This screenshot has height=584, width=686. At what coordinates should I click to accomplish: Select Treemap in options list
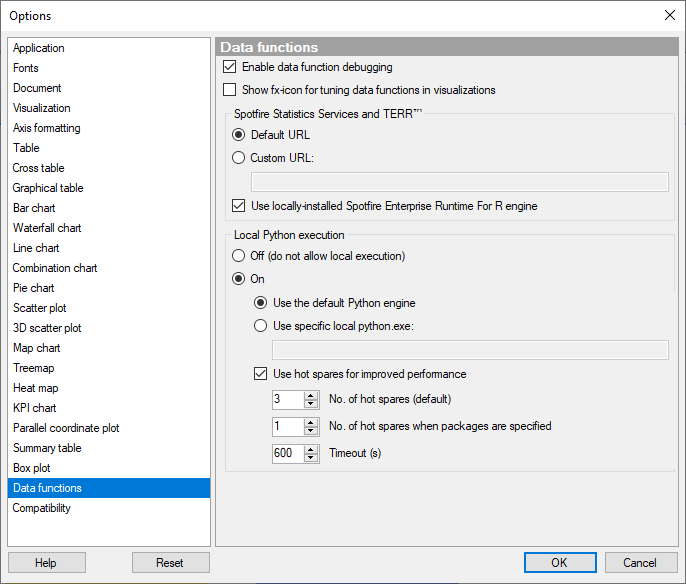[x=109, y=368]
